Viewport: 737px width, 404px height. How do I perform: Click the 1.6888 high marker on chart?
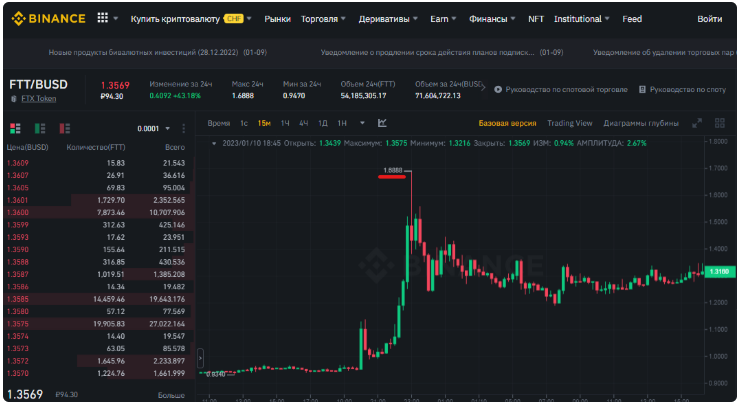[x=393, y=171]
